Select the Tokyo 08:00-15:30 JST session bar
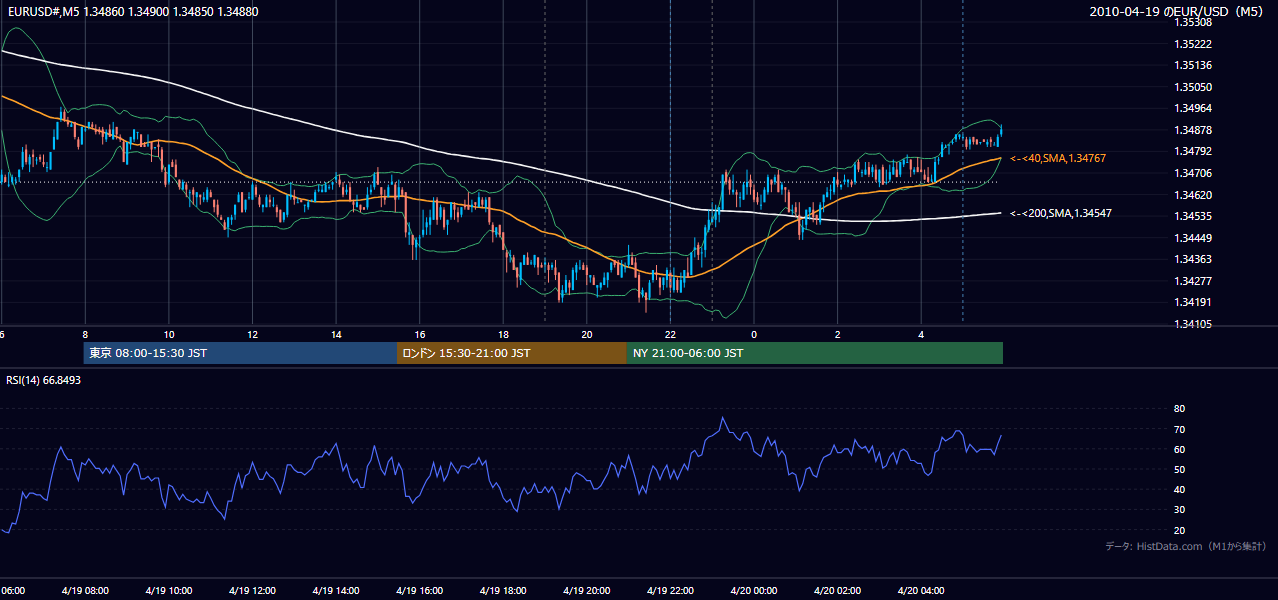This screenshot has height=600, width=1278. pyautogui.click(x=240, y=353)
